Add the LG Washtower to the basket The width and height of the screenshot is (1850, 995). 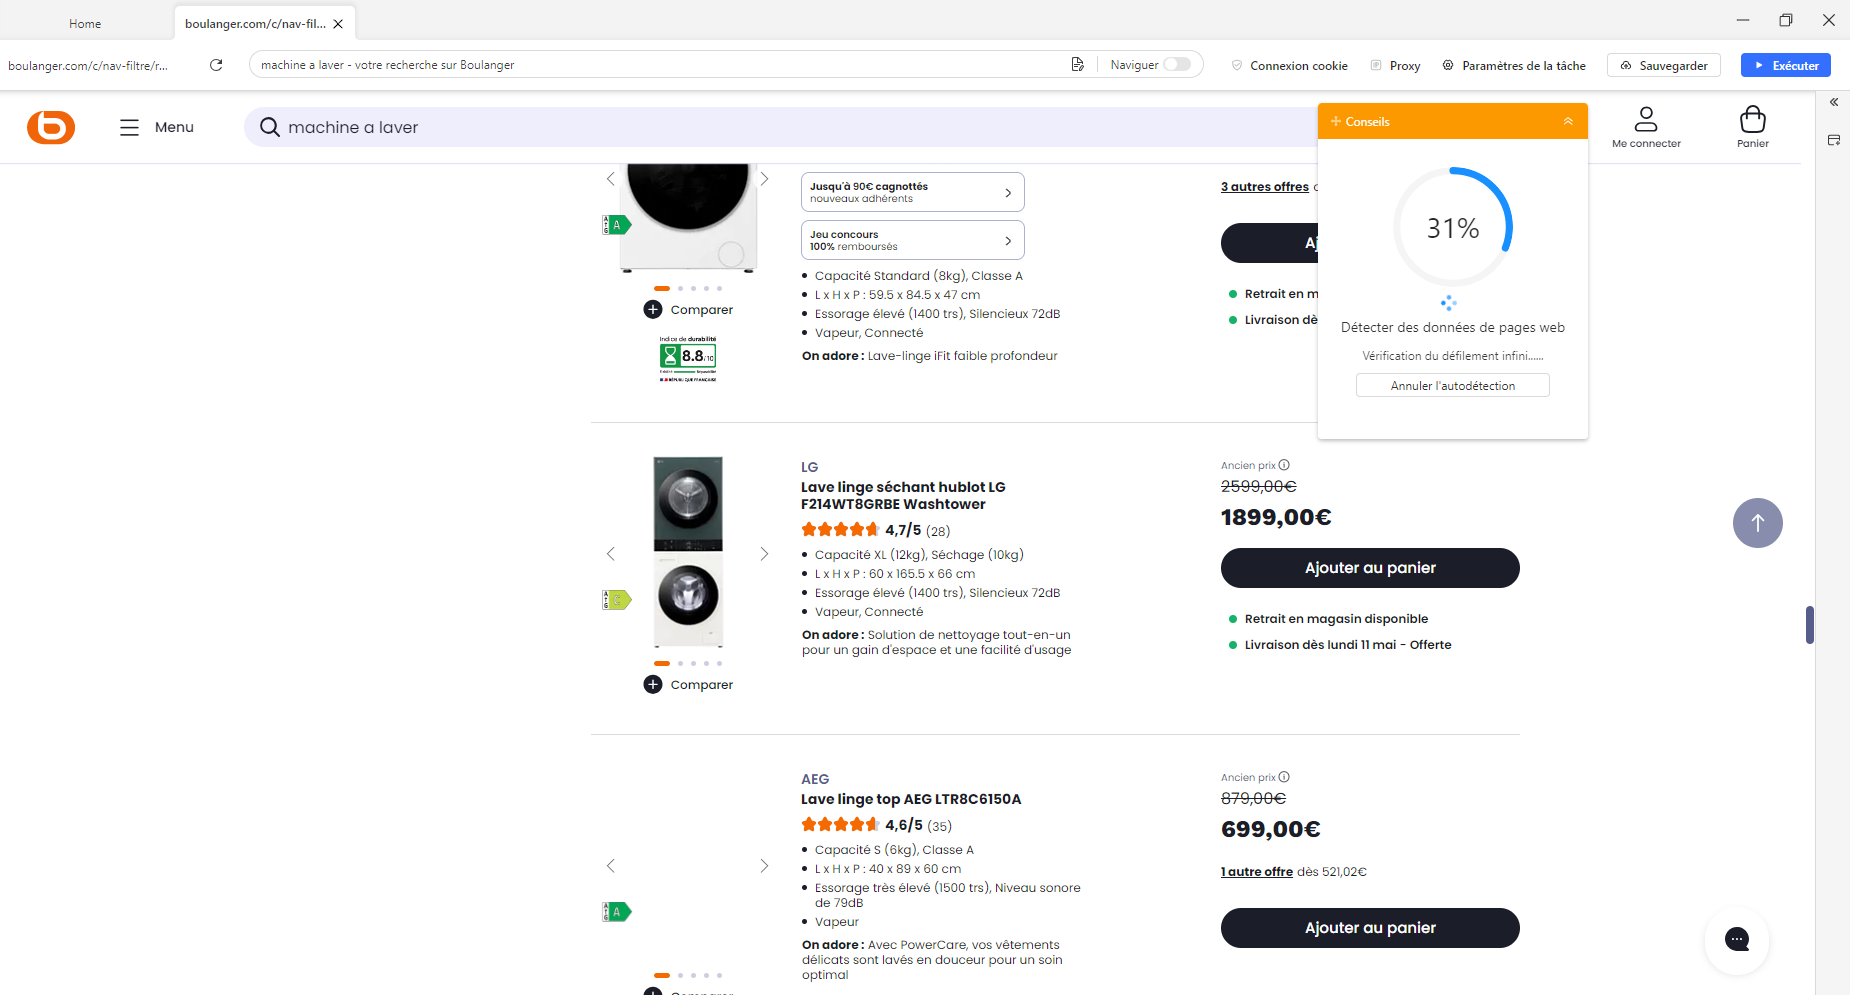coord(1370,568)
